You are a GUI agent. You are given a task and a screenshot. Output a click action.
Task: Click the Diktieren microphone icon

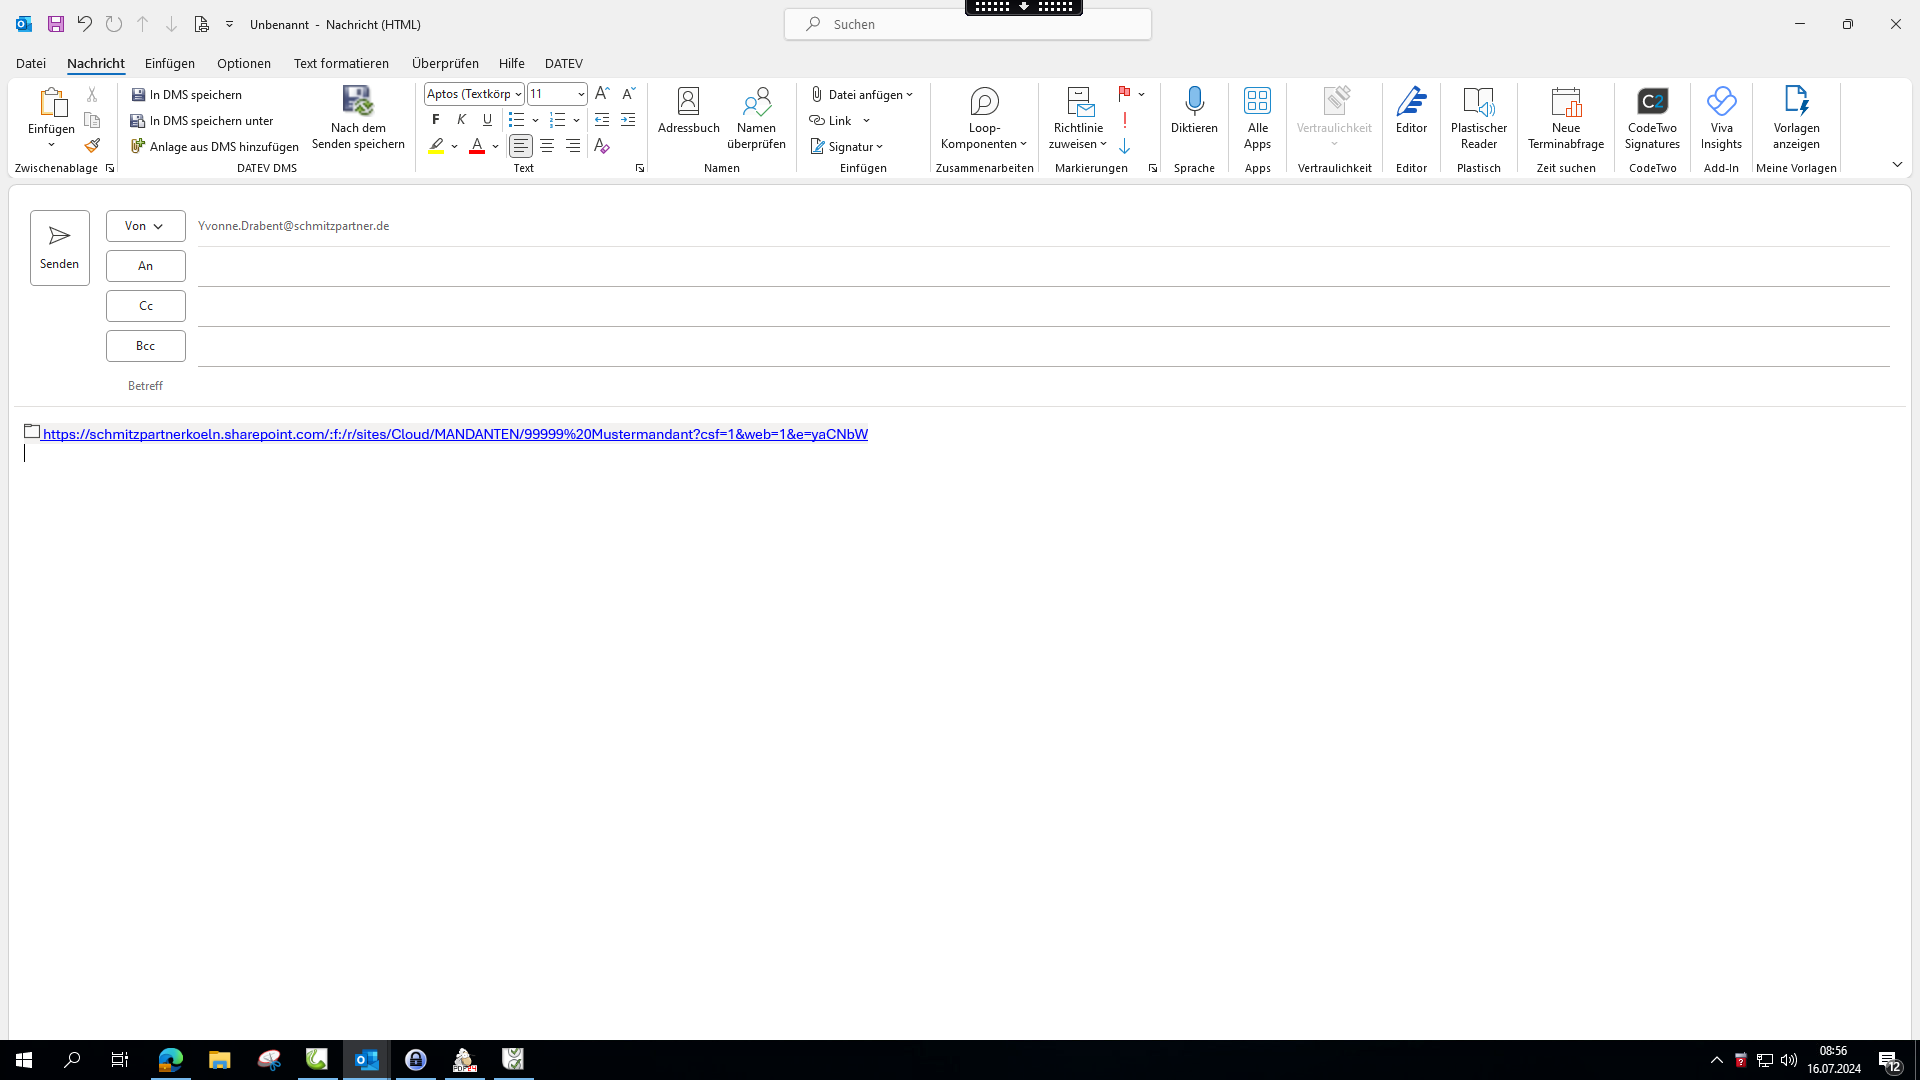tap(1194, 101)
